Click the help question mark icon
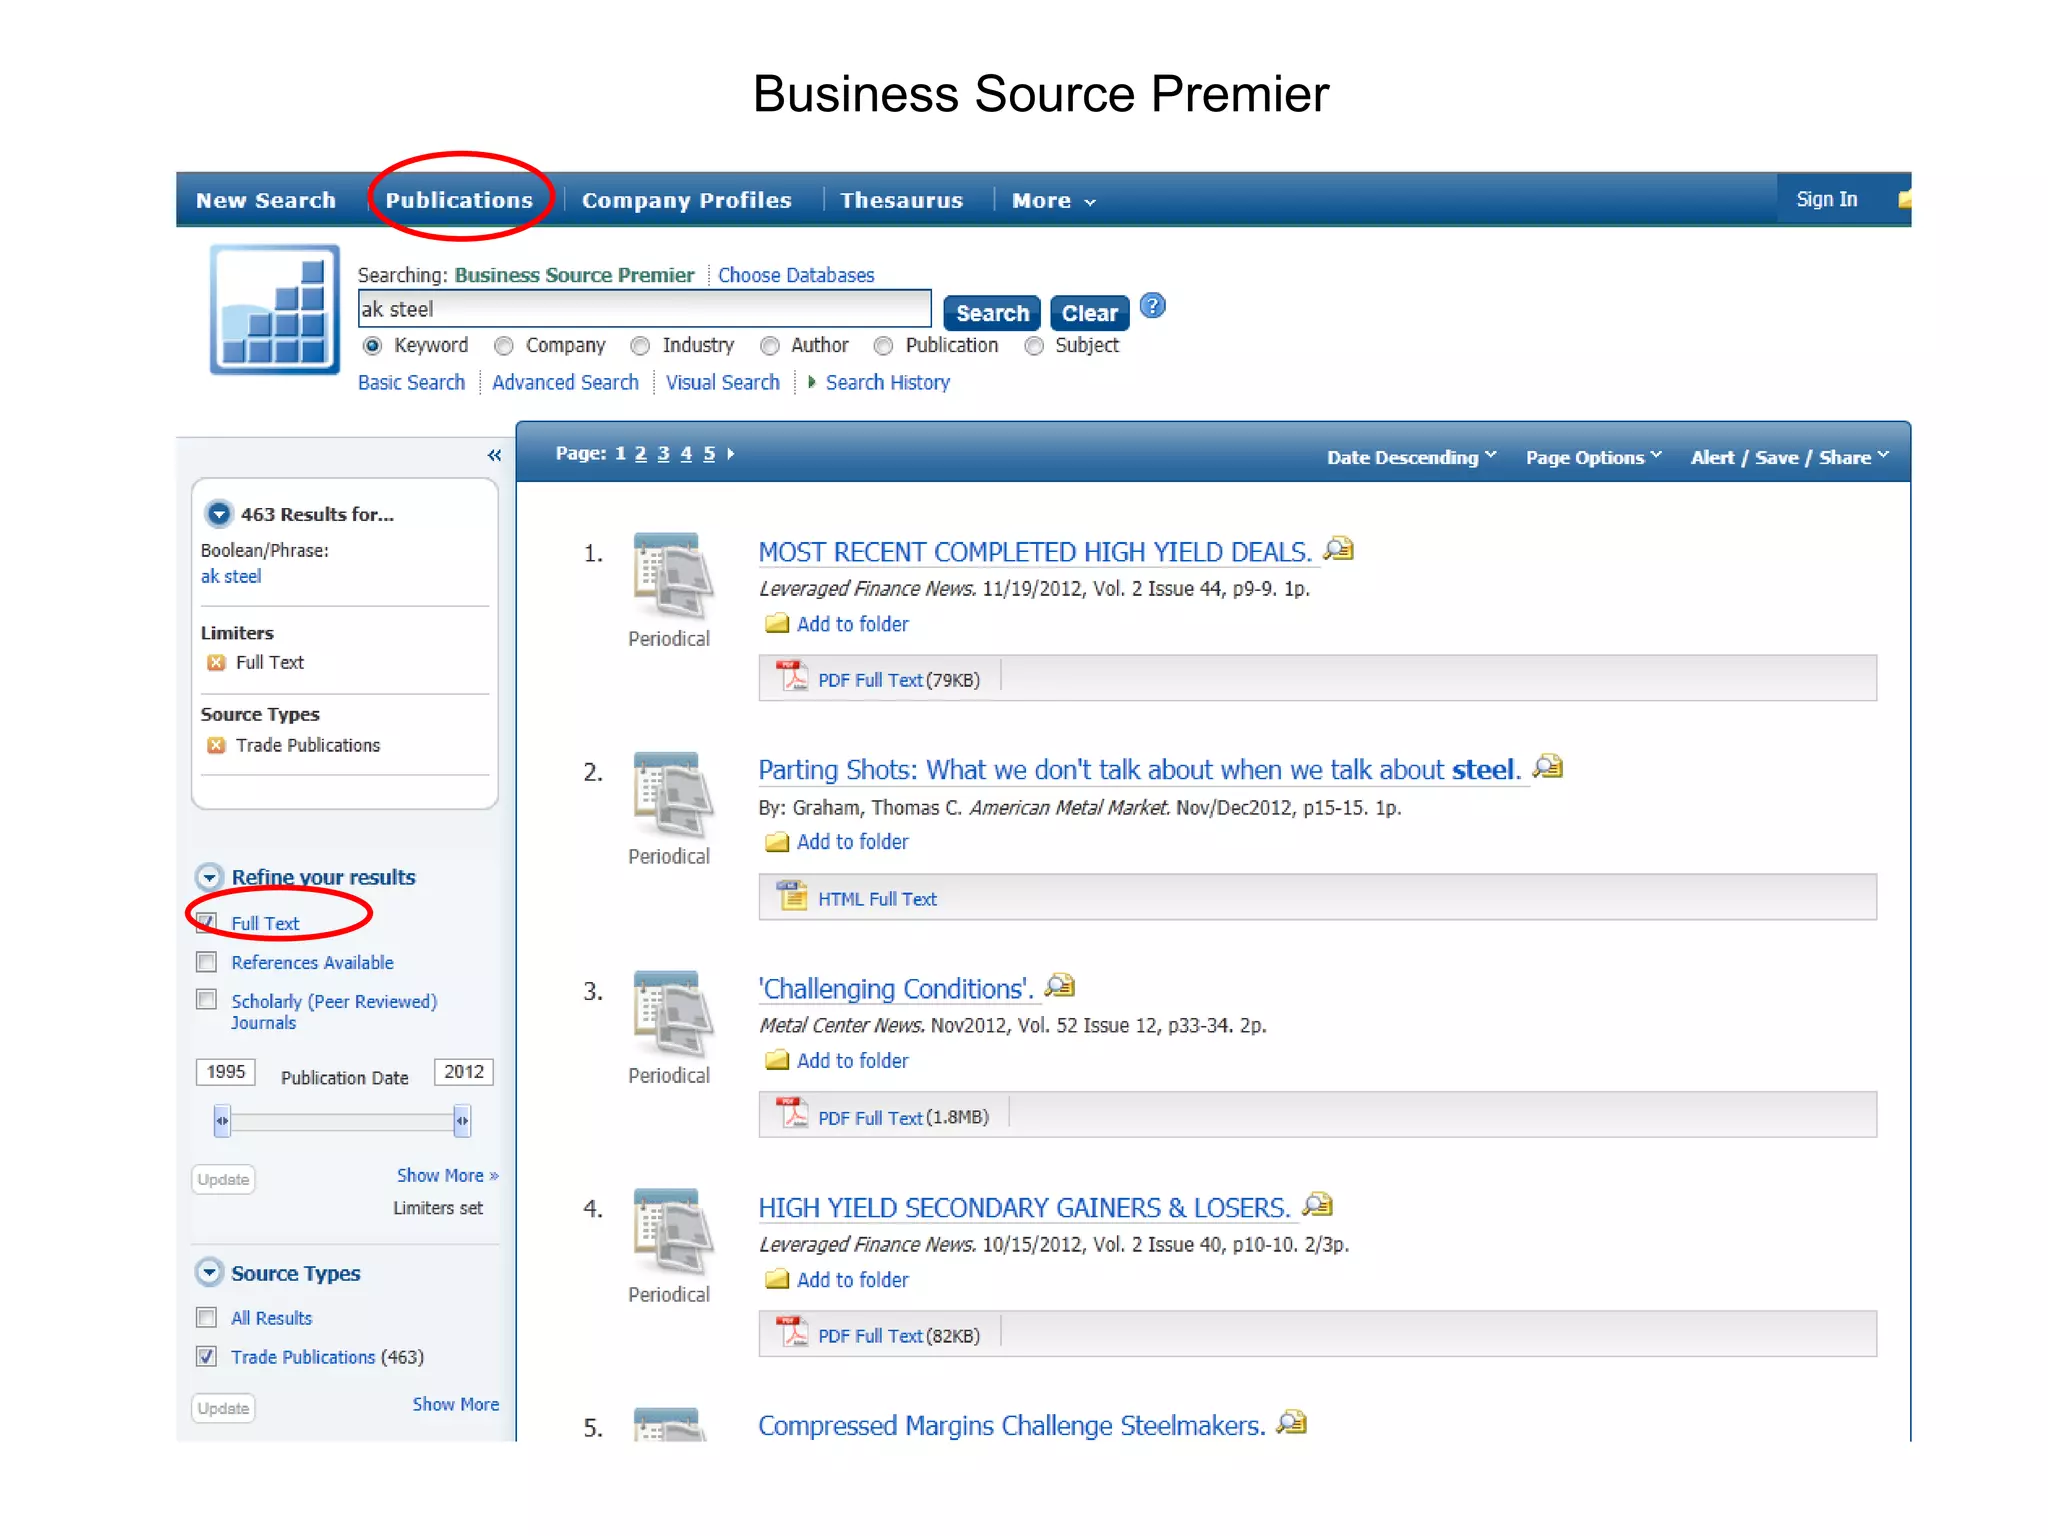Image resolution: width=2048 pixels, height=1536 pixels. click(1152, 306)
